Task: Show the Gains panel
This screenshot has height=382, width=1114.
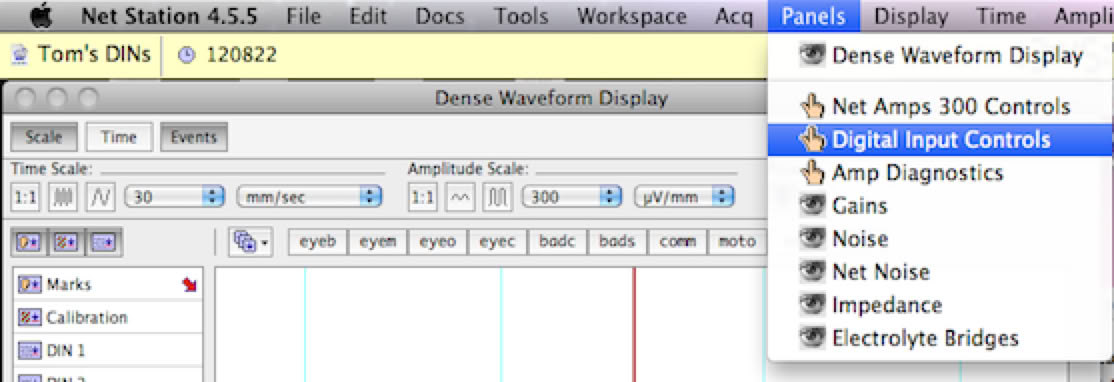Action: 941,206
